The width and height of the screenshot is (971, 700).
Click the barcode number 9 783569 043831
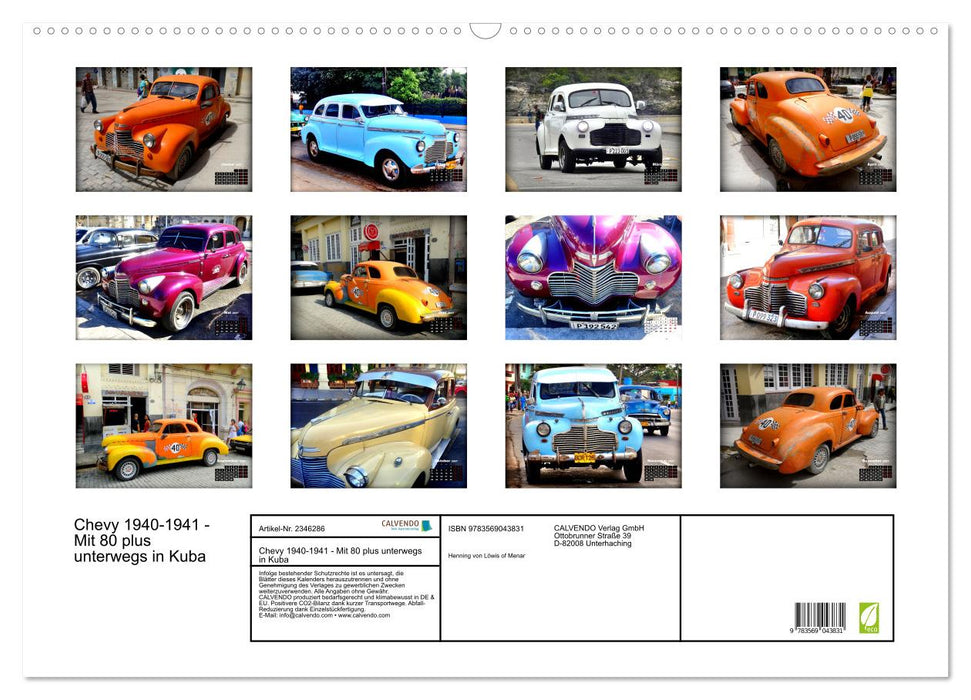click(x=817, y=630)
